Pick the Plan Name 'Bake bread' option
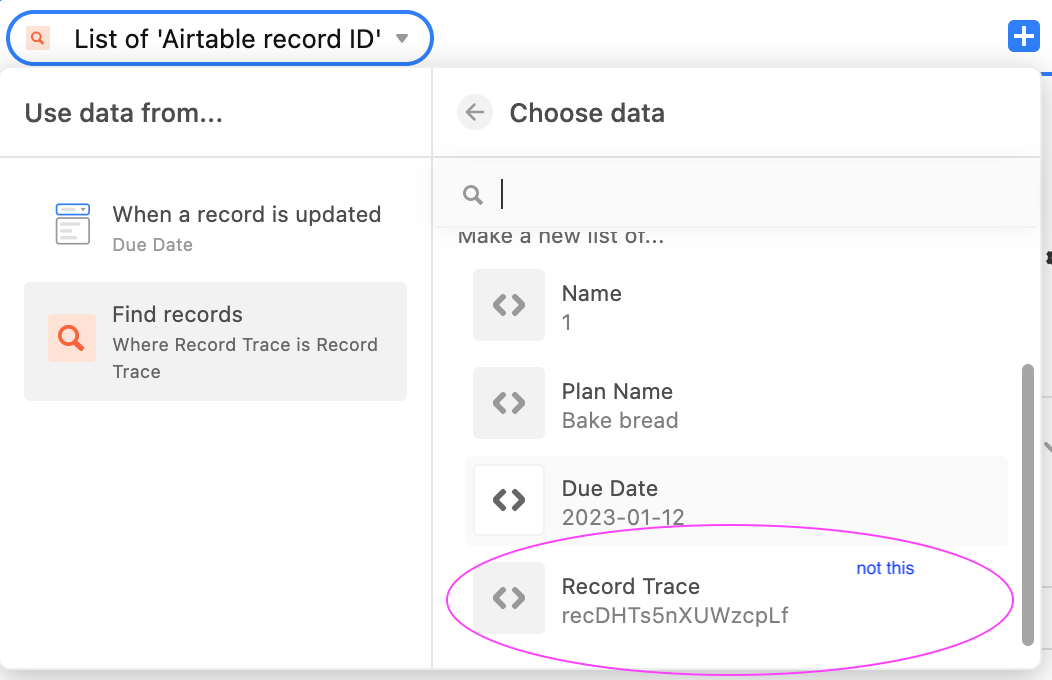The width and height of the screenshot is (1052, 680). pyautogui.click(x=736, y=404)
